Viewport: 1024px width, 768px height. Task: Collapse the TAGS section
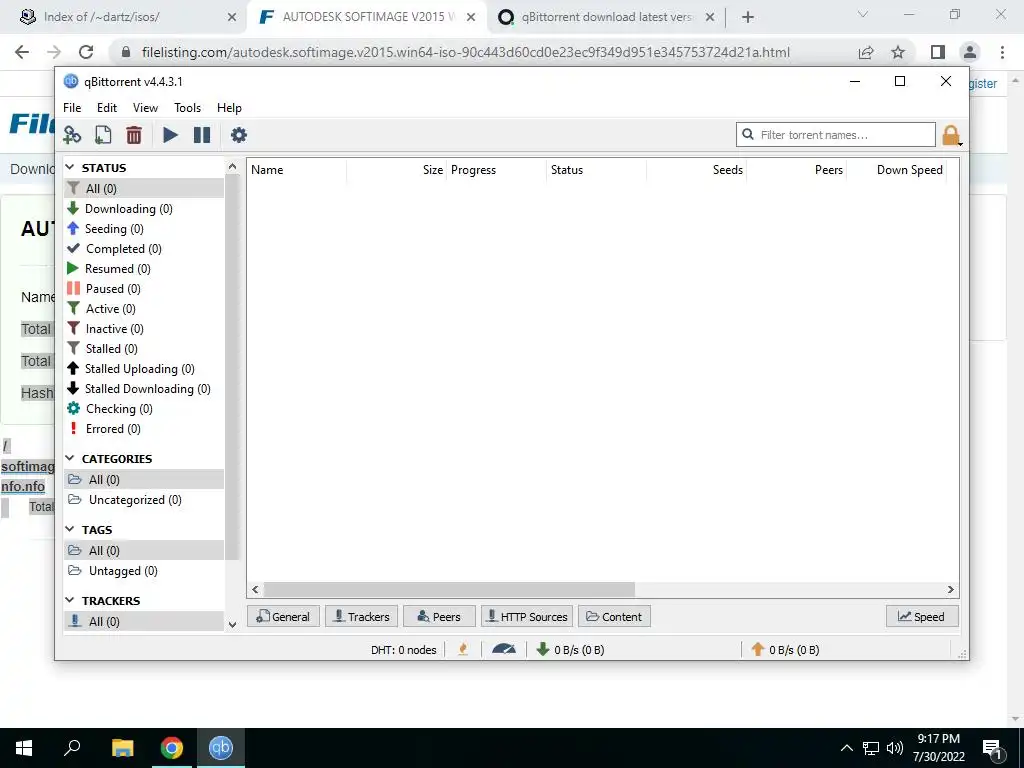click(x=70, y=530)
